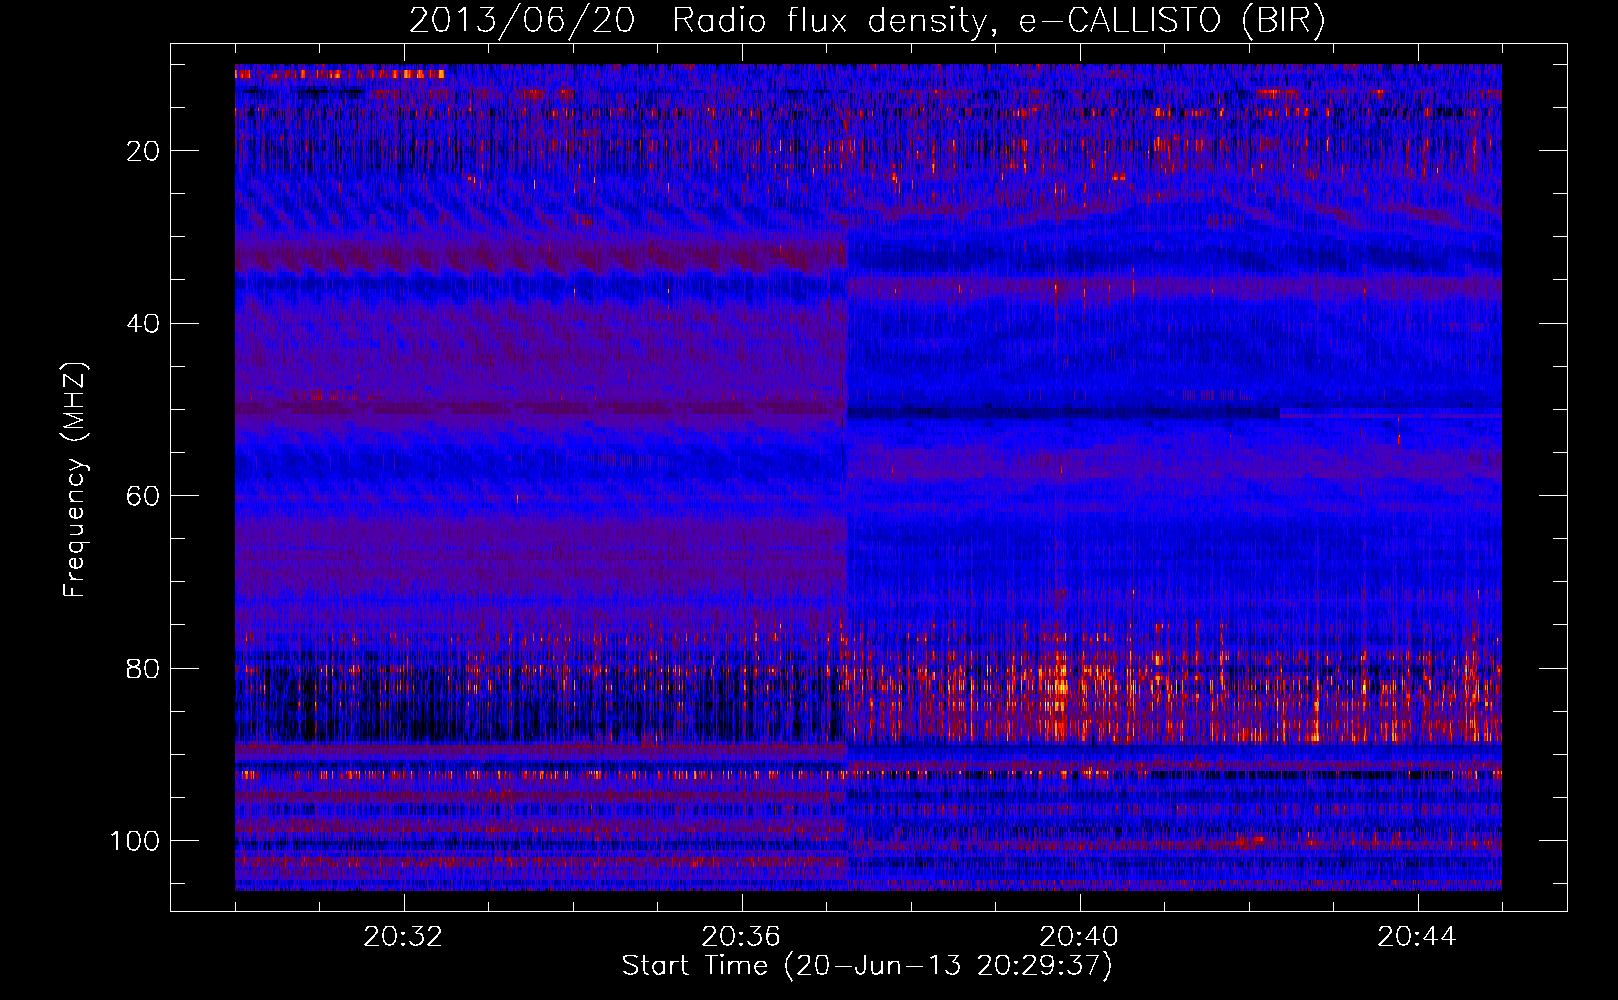Click the Frequency (MHZ) axis label
1618x1000 pixels.
pos(75,480)
